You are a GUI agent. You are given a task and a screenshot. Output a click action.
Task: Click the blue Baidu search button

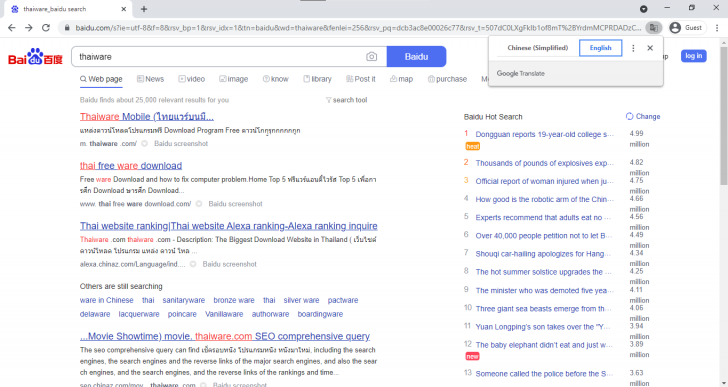(x=416, y=57)
